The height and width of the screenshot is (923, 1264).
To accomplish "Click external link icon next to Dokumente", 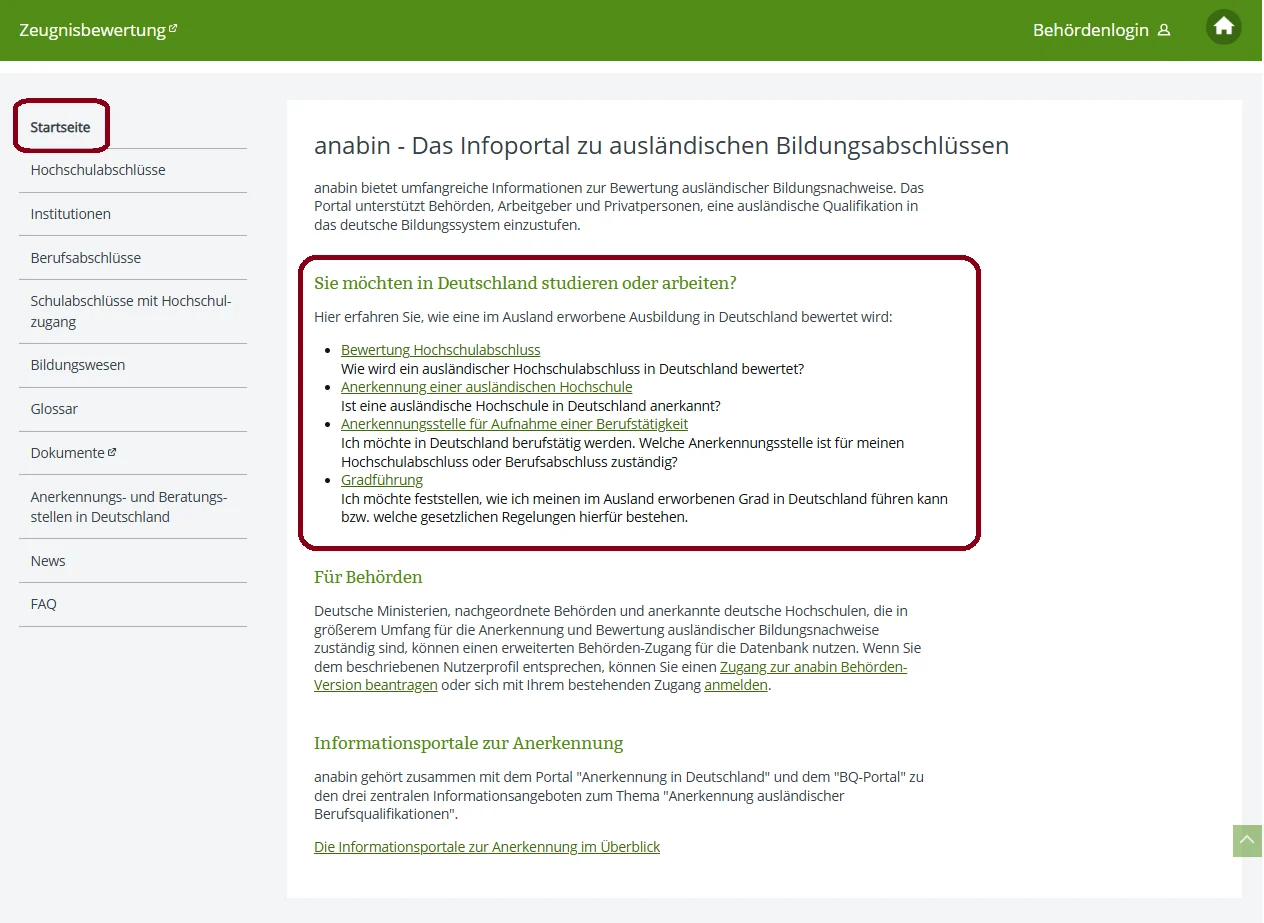I will pyautogui.click(x=112, y=452).
